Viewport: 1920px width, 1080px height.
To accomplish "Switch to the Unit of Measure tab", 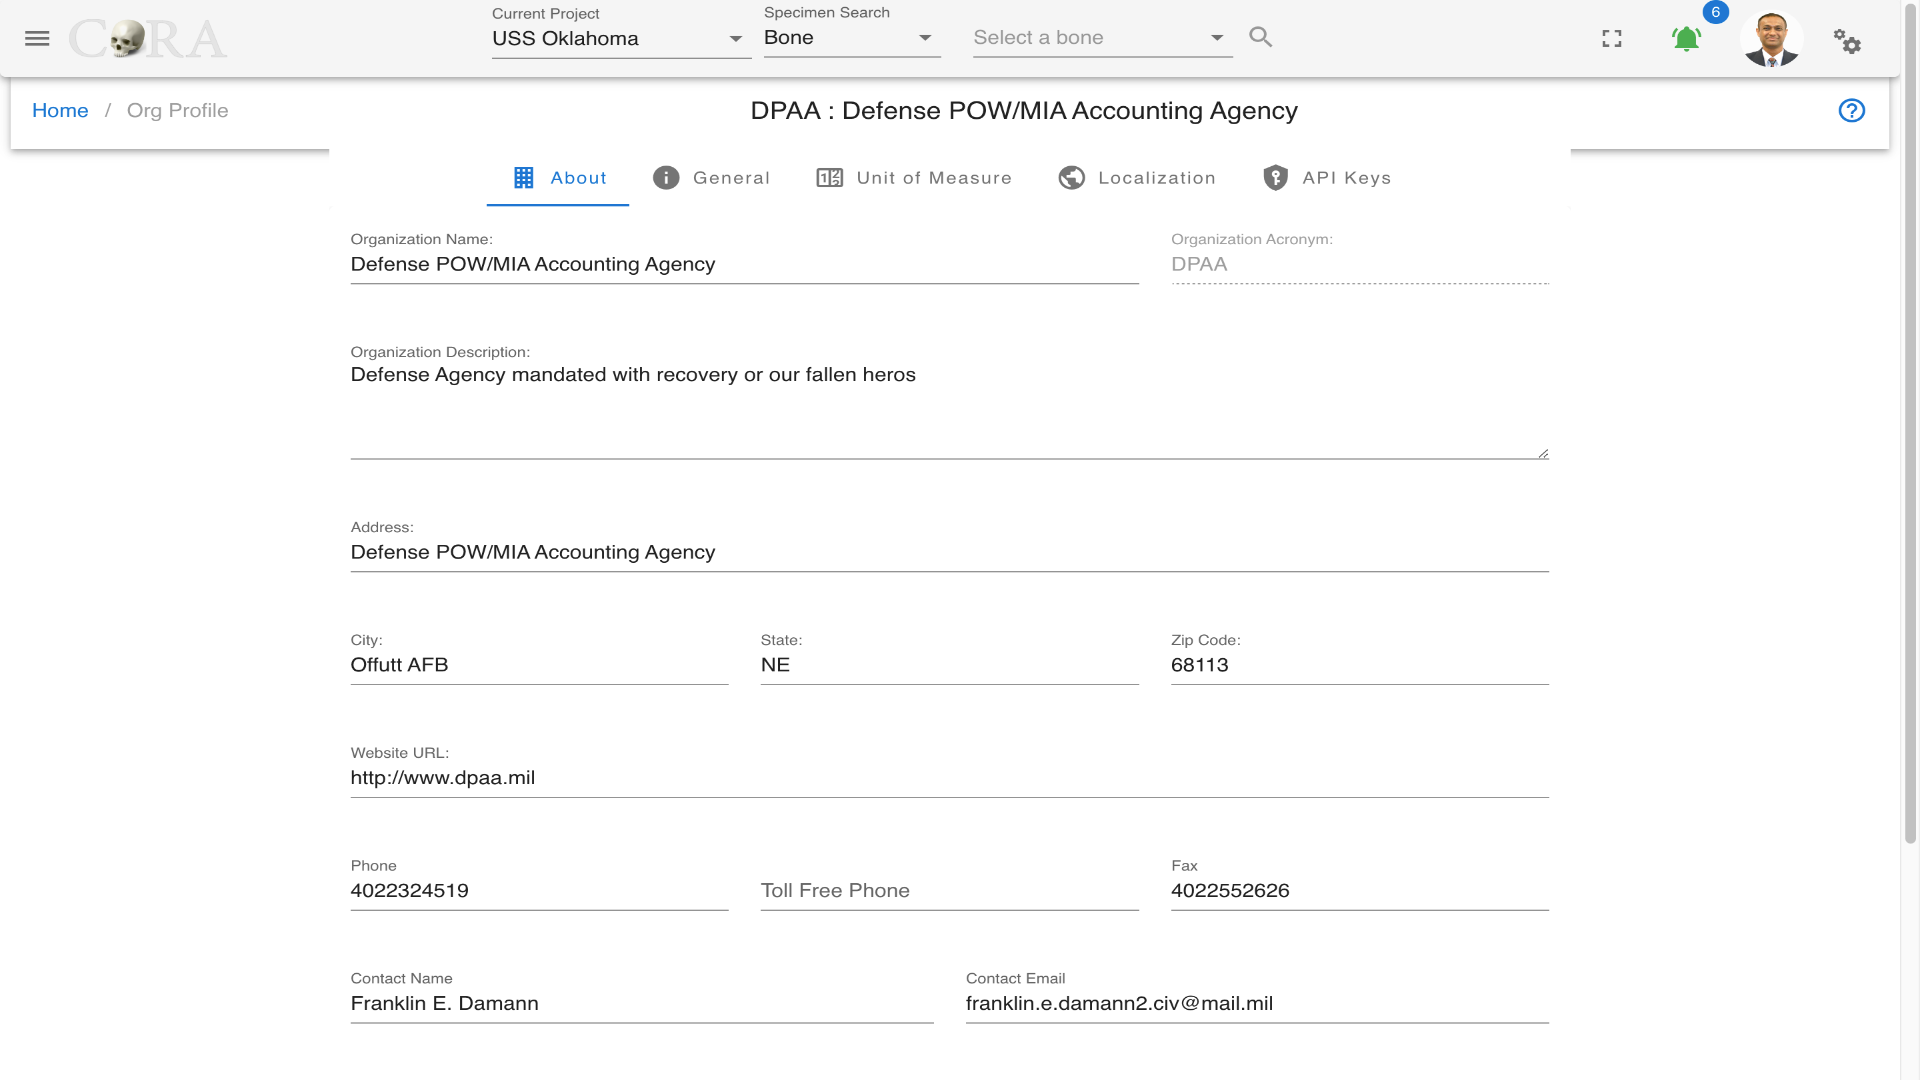I will [x=914, y=178].
